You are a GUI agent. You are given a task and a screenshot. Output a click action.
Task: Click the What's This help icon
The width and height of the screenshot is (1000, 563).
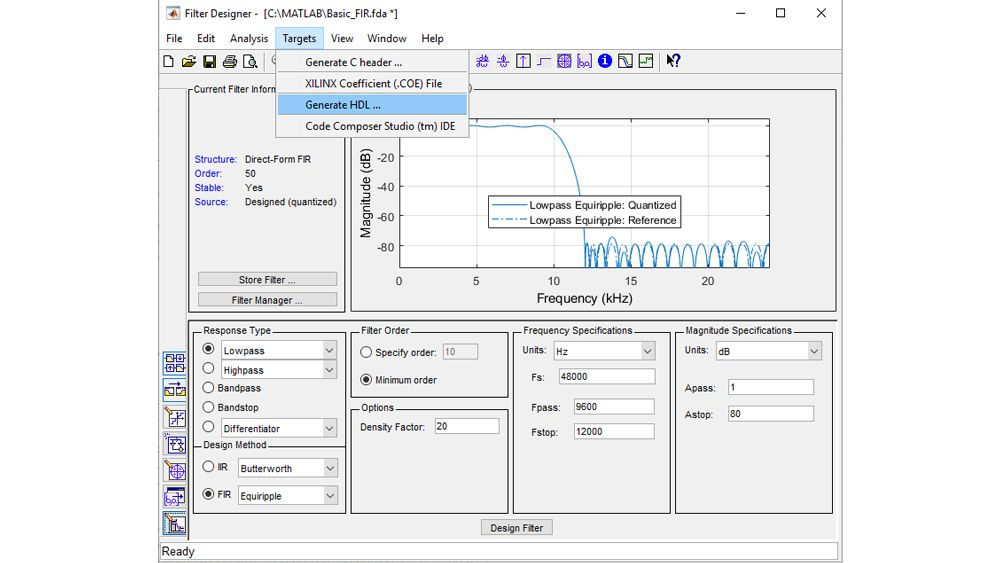(673, 61)
